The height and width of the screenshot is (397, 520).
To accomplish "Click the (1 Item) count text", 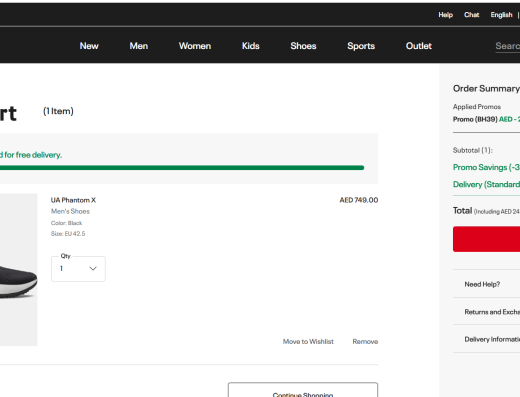I will click(x=58, y=111).
